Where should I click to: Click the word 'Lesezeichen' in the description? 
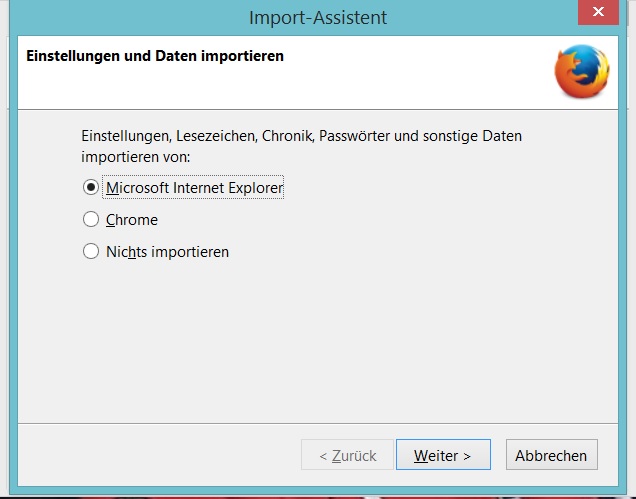[x=217, y=136]
